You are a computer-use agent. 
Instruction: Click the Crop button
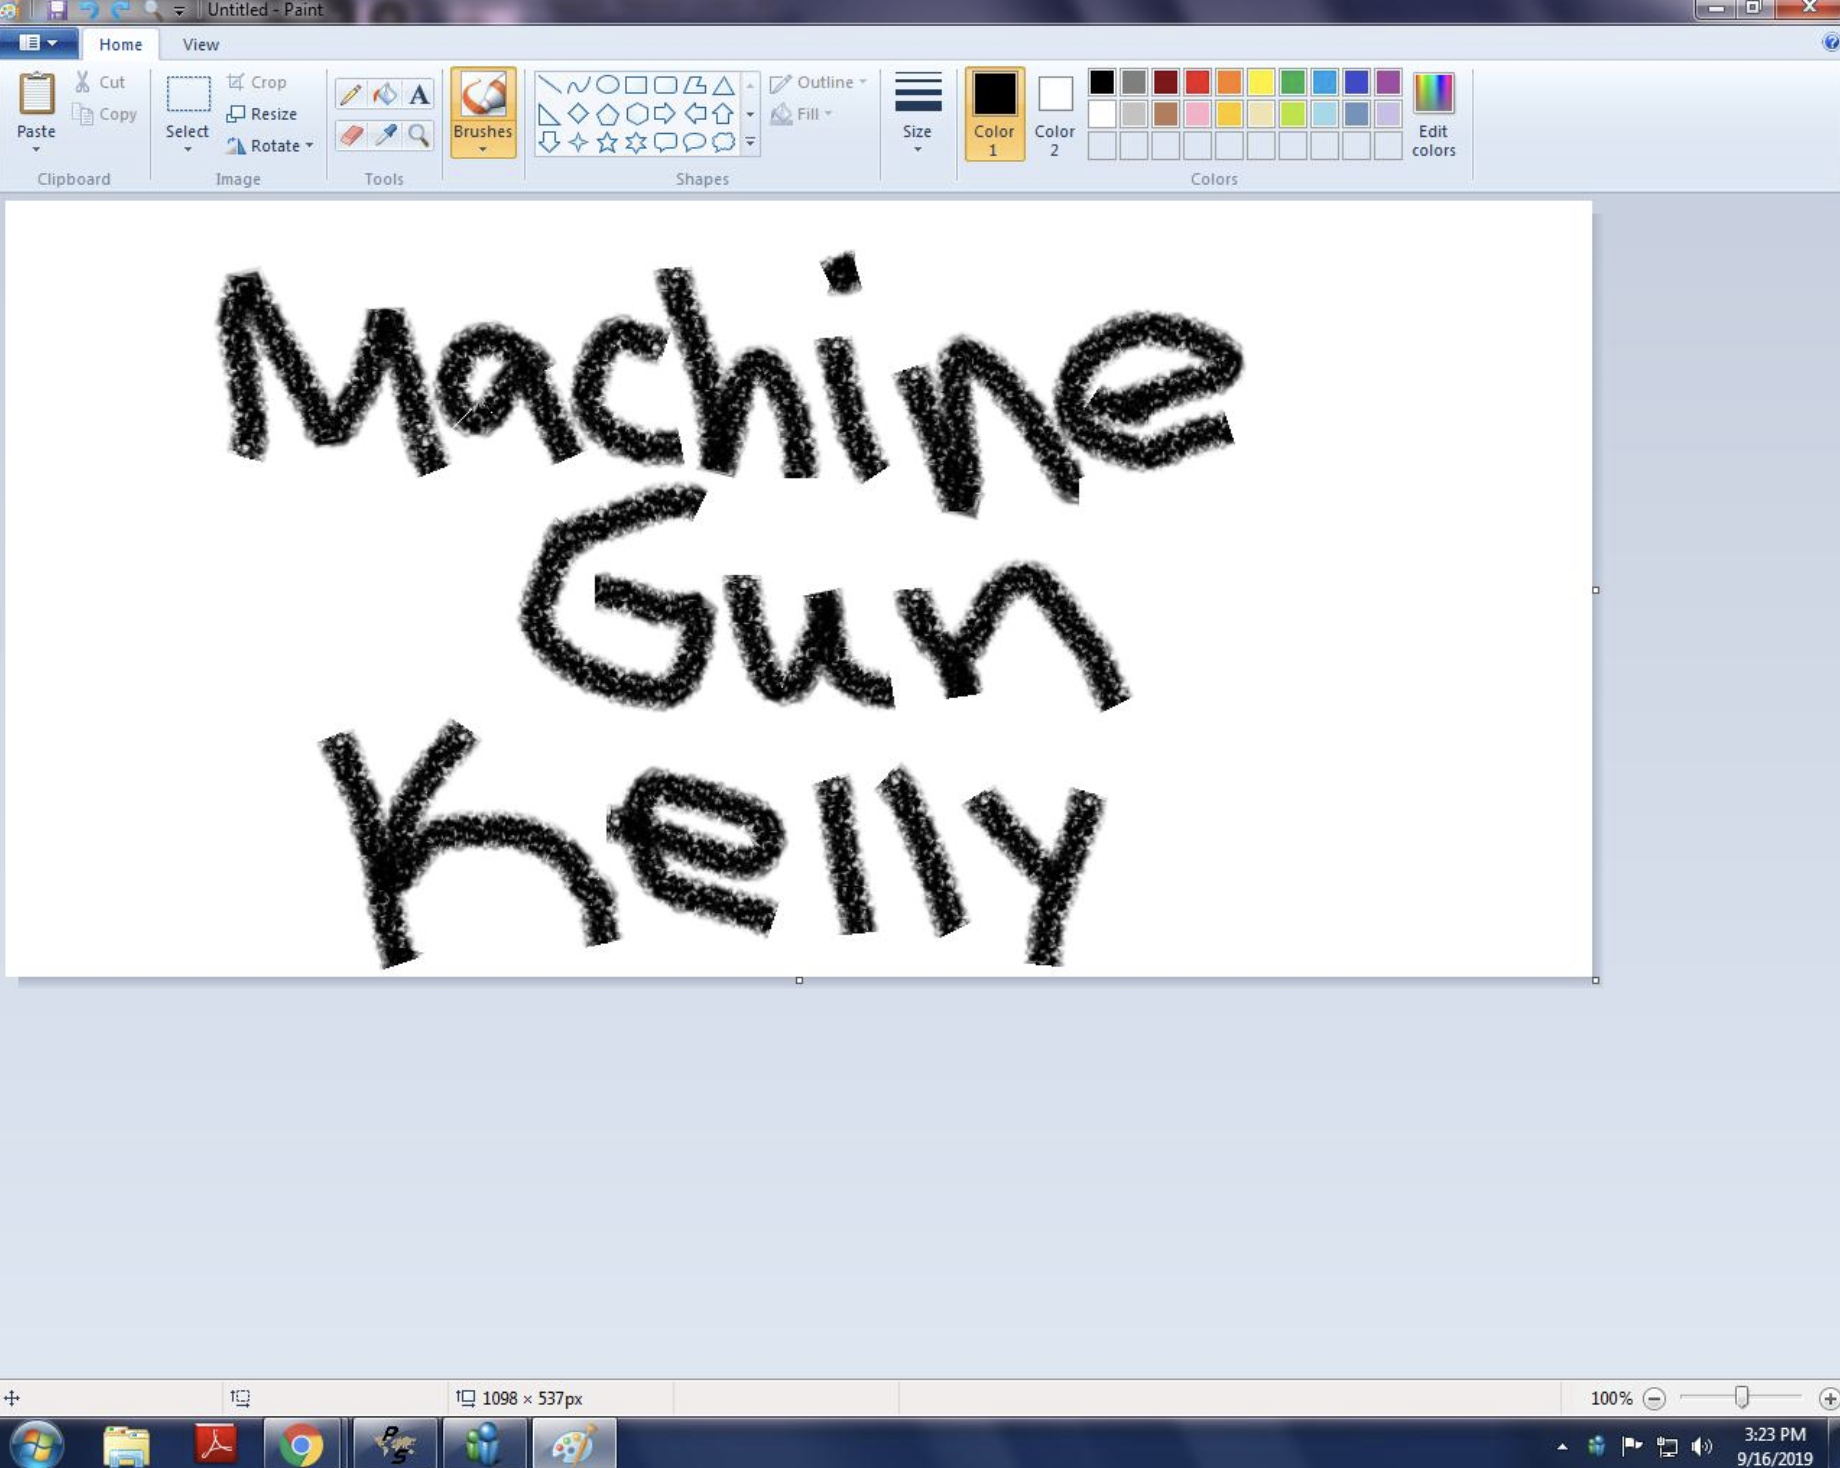coord(257,82)
